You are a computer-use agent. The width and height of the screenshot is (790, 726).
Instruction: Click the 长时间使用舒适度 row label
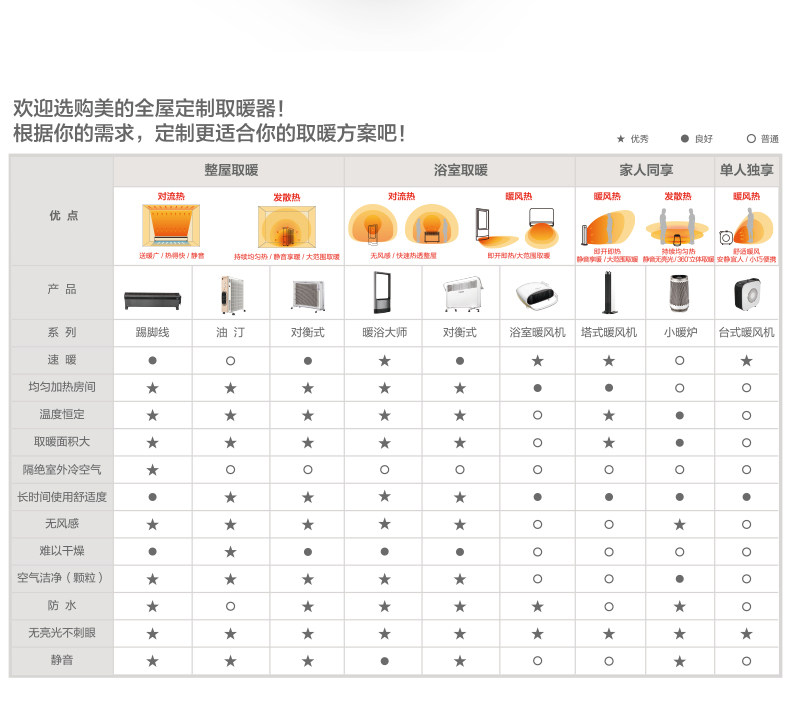click(62, 497)
